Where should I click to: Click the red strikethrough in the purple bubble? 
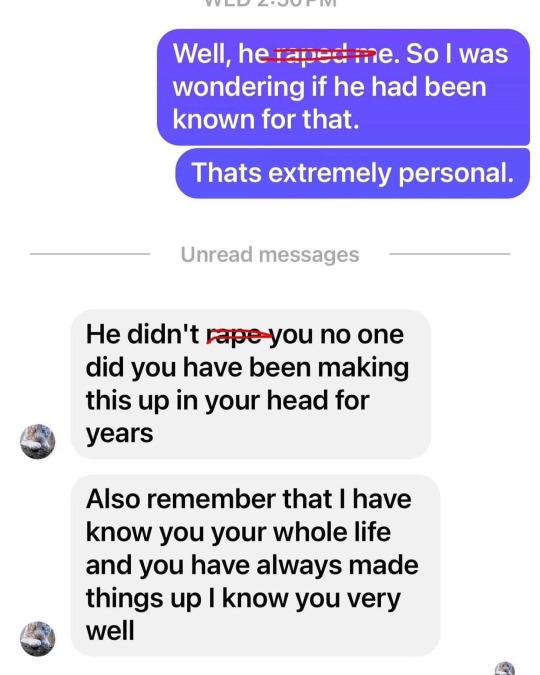pos(318,54)
